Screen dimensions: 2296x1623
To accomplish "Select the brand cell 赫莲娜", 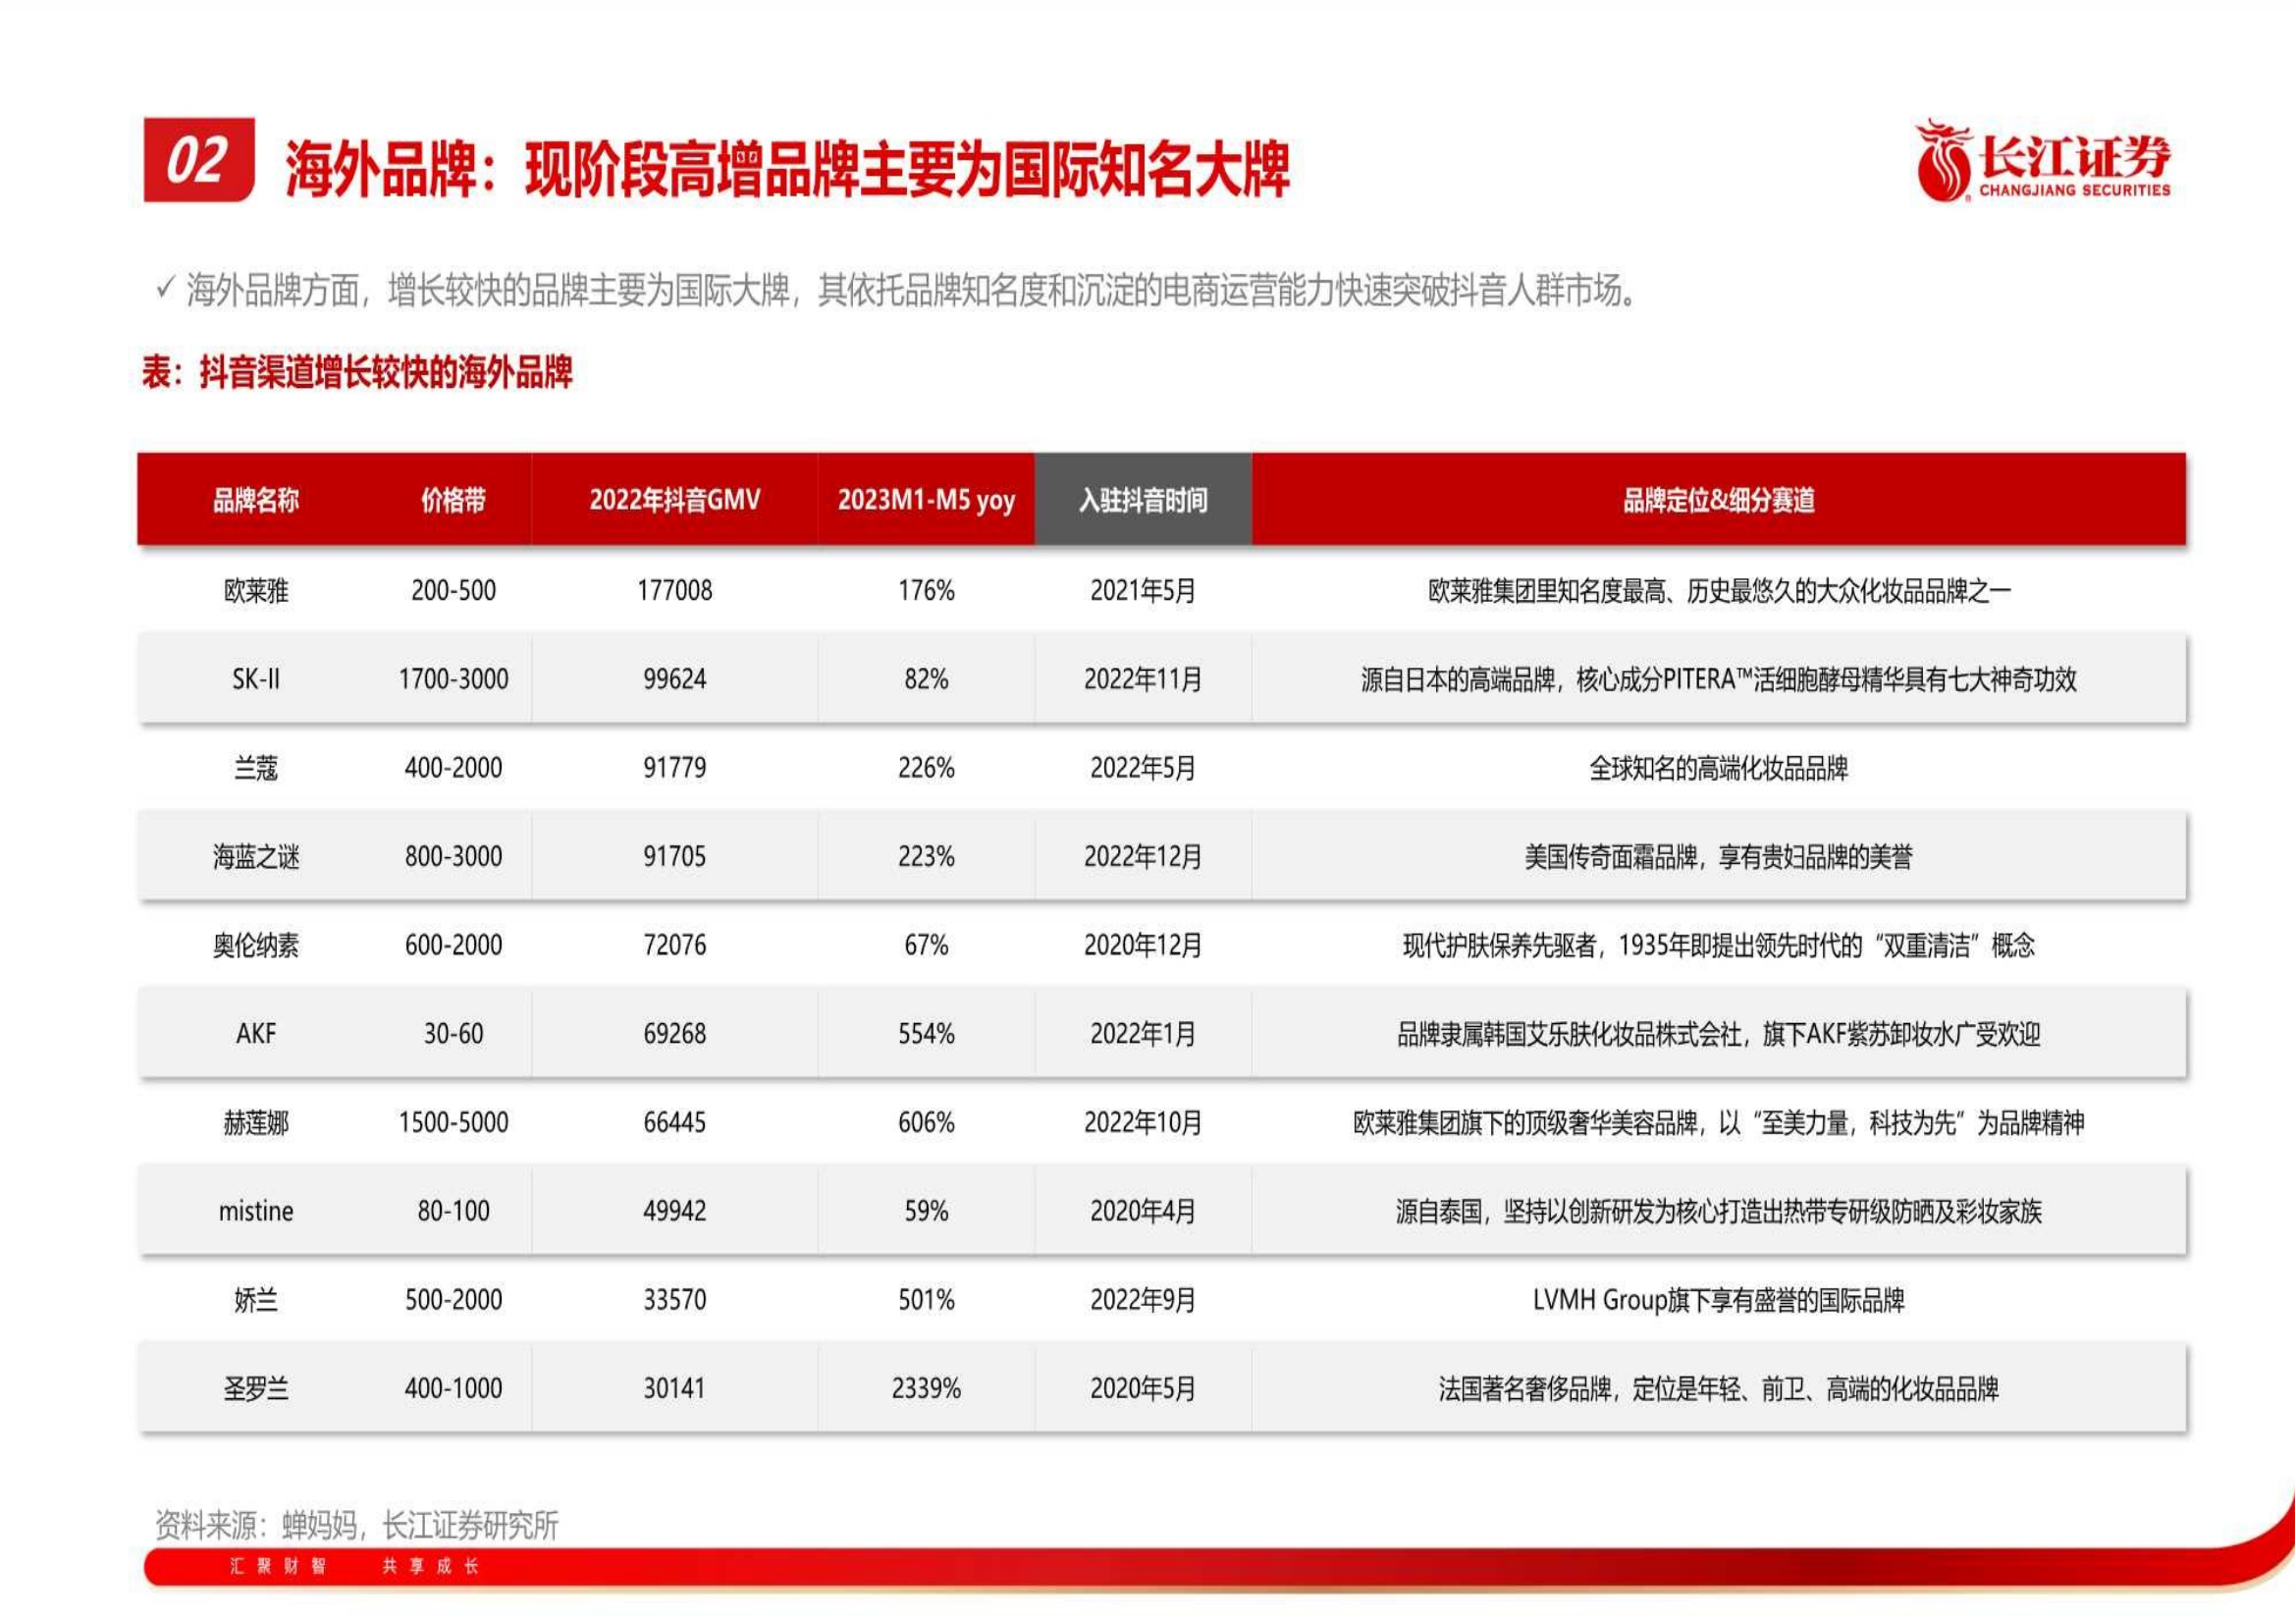I will (x=256, y=1122).
